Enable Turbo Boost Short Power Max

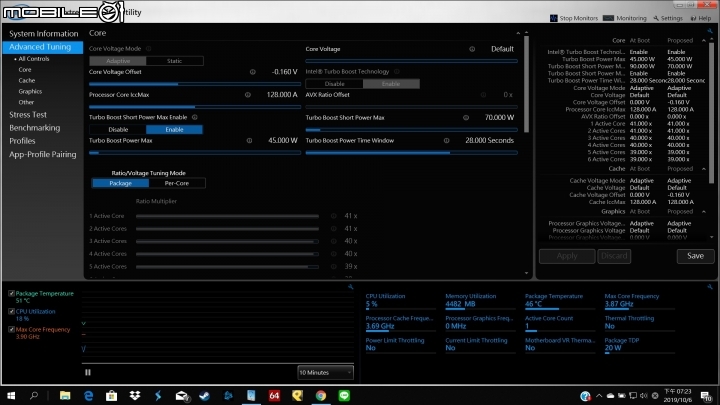tap(174, 129)
